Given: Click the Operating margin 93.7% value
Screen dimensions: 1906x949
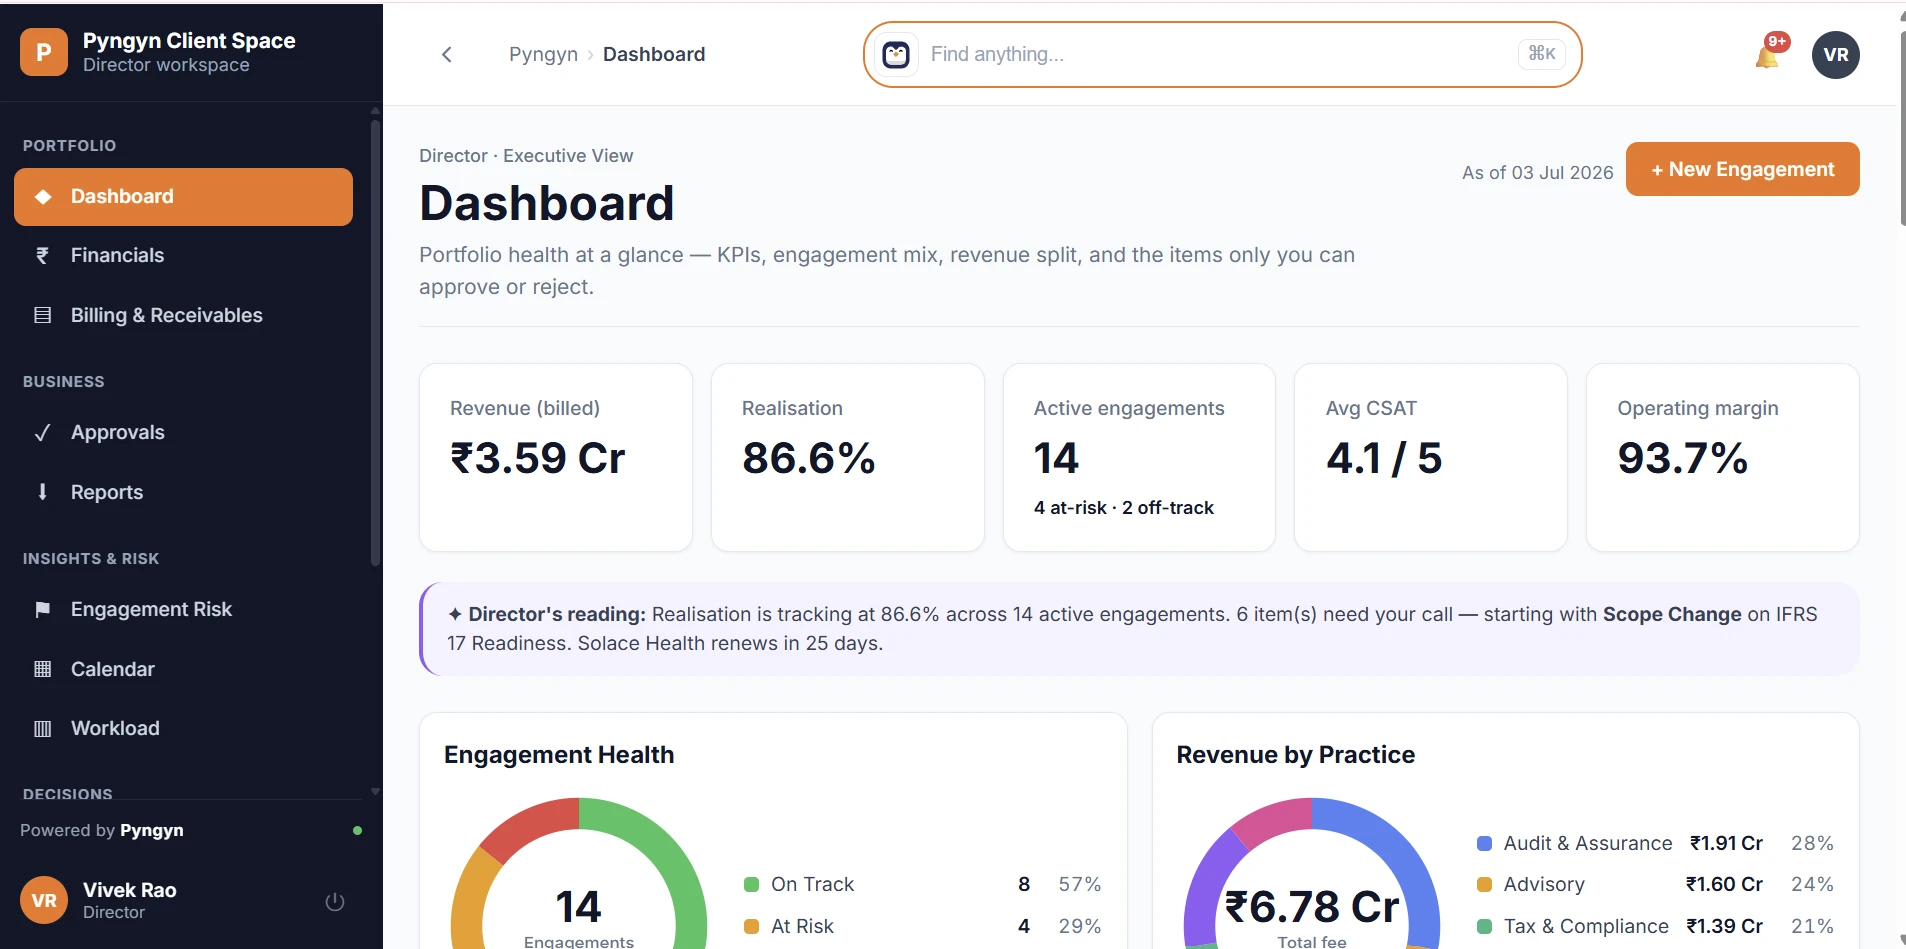Looking at the screenshot, I should (x=1683, y=459).
